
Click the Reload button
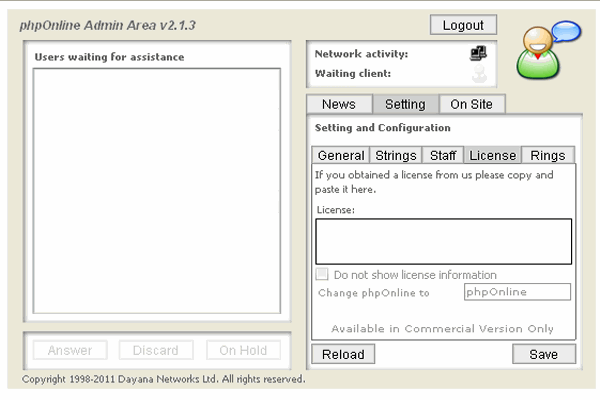coord(343,354)
